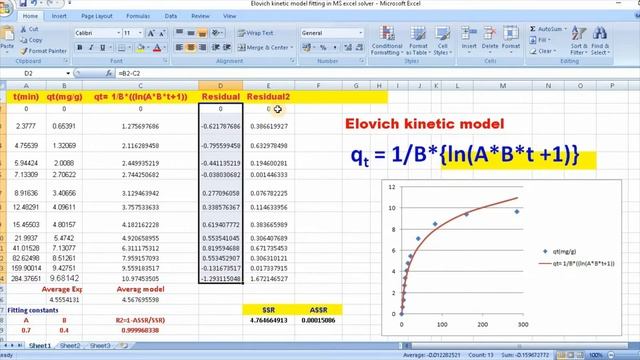Toggle Italic formatting
640x360 pixels.
click(x=91, y=48)
